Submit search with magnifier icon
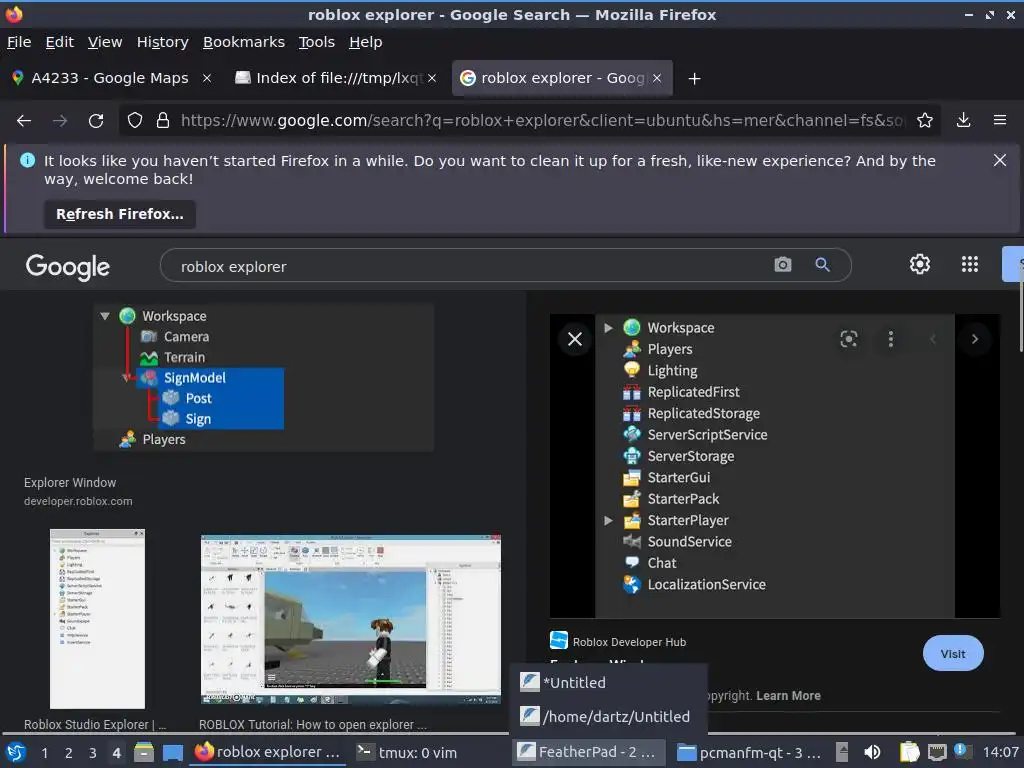Screen dimensions: 1024x768 point(822,264)
